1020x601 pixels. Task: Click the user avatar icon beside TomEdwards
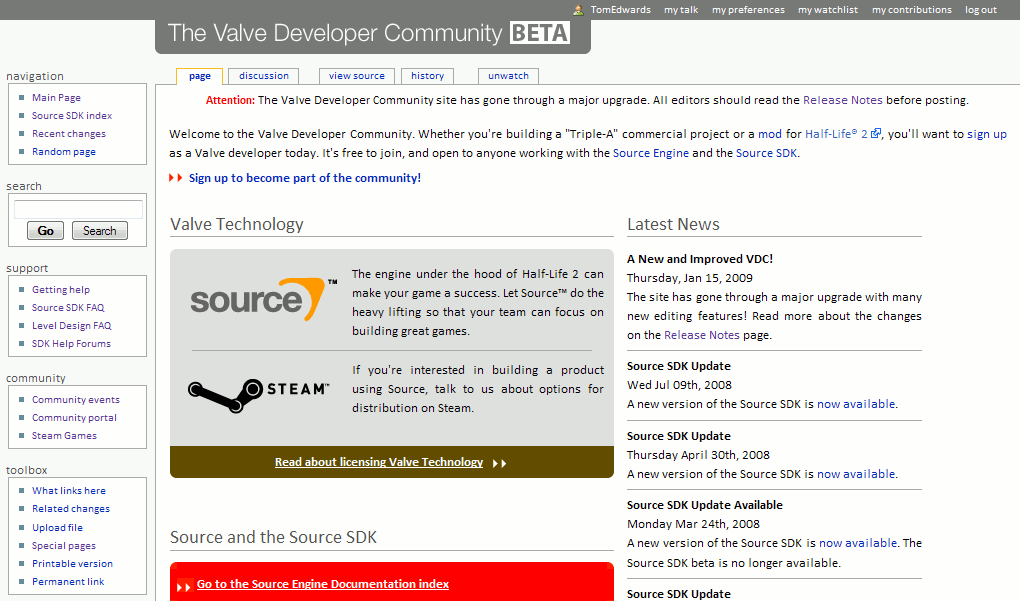pos(578,10)
